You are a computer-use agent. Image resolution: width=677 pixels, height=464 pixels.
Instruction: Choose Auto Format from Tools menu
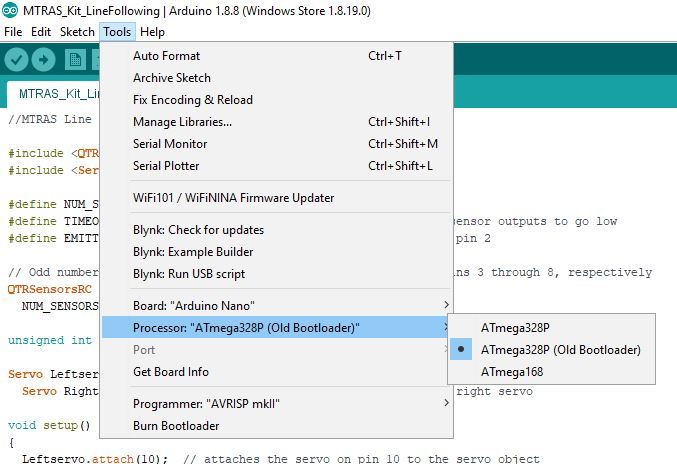tap(276, 56)
